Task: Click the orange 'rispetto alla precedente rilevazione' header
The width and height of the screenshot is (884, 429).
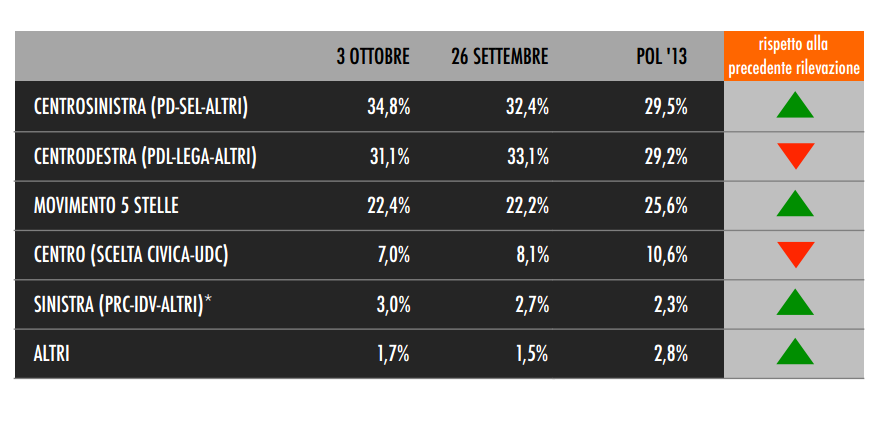Action: tap(794, 56)
